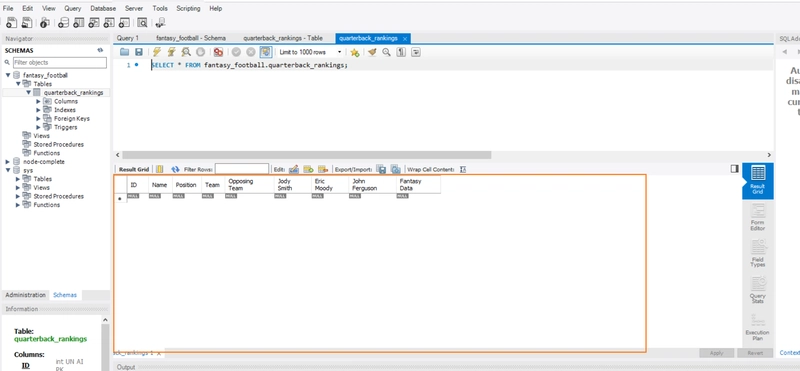Roll back the current transaction
Image resolution: width=800 pixels, height=371 pixels.
coord(251,52)
